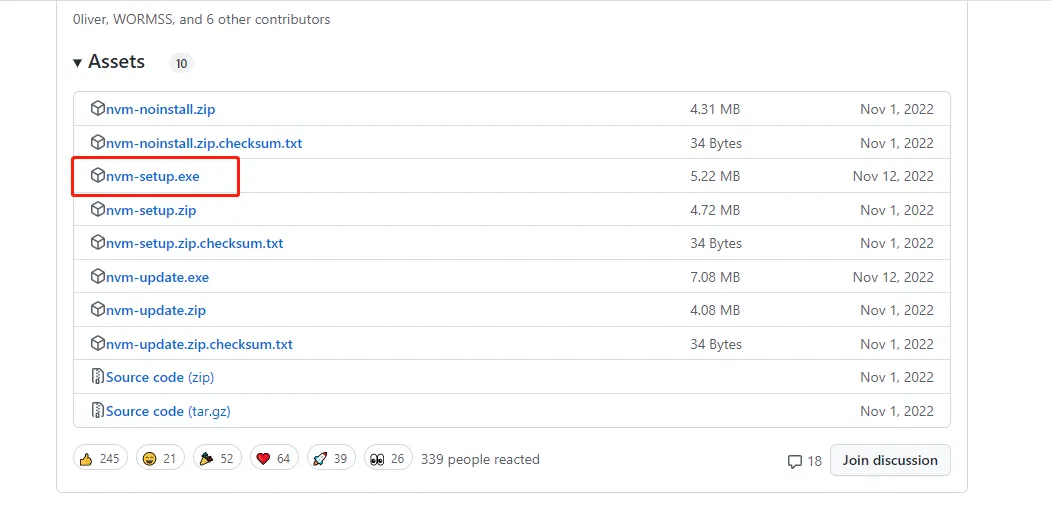Click the package icon beside nvm-noinstall.zip
This screenshot has height=521, width=1051.
click(x=98, y=109)
